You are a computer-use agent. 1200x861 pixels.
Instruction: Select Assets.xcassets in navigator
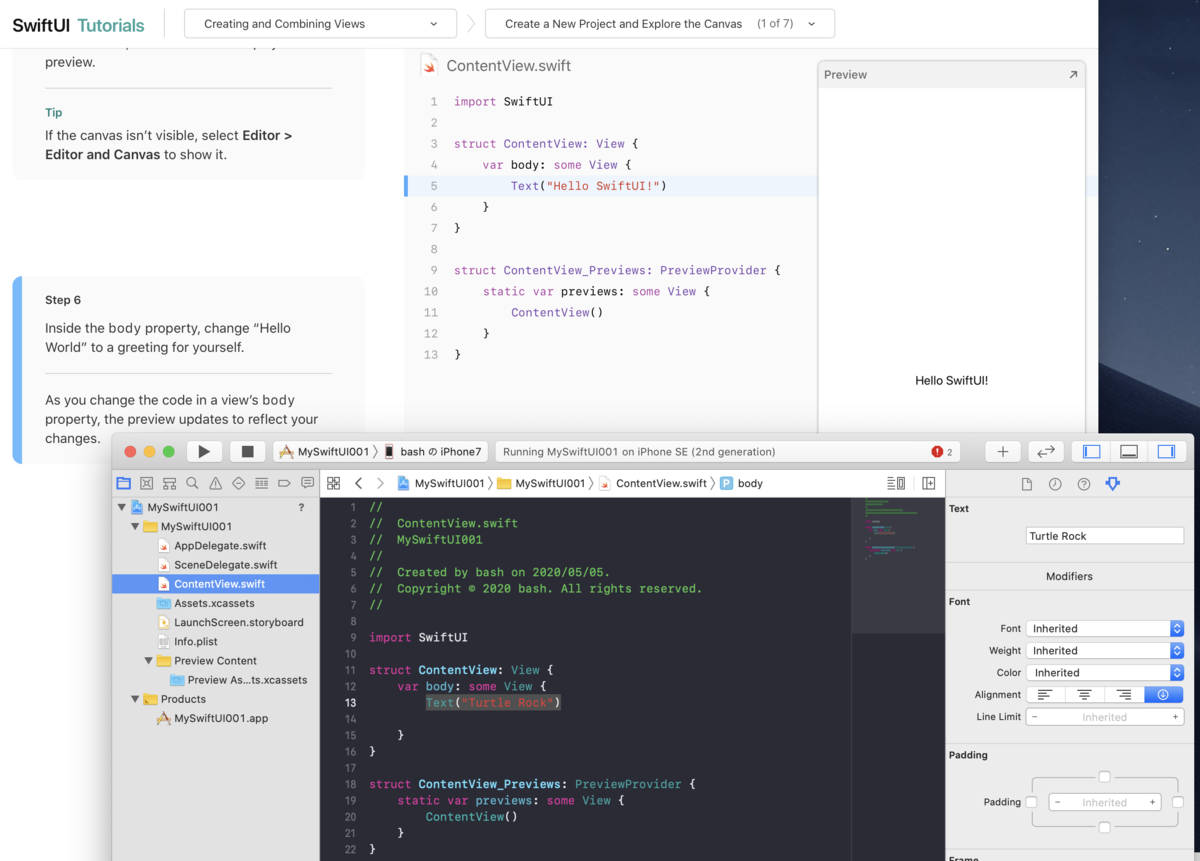click(x=214, y=603)
